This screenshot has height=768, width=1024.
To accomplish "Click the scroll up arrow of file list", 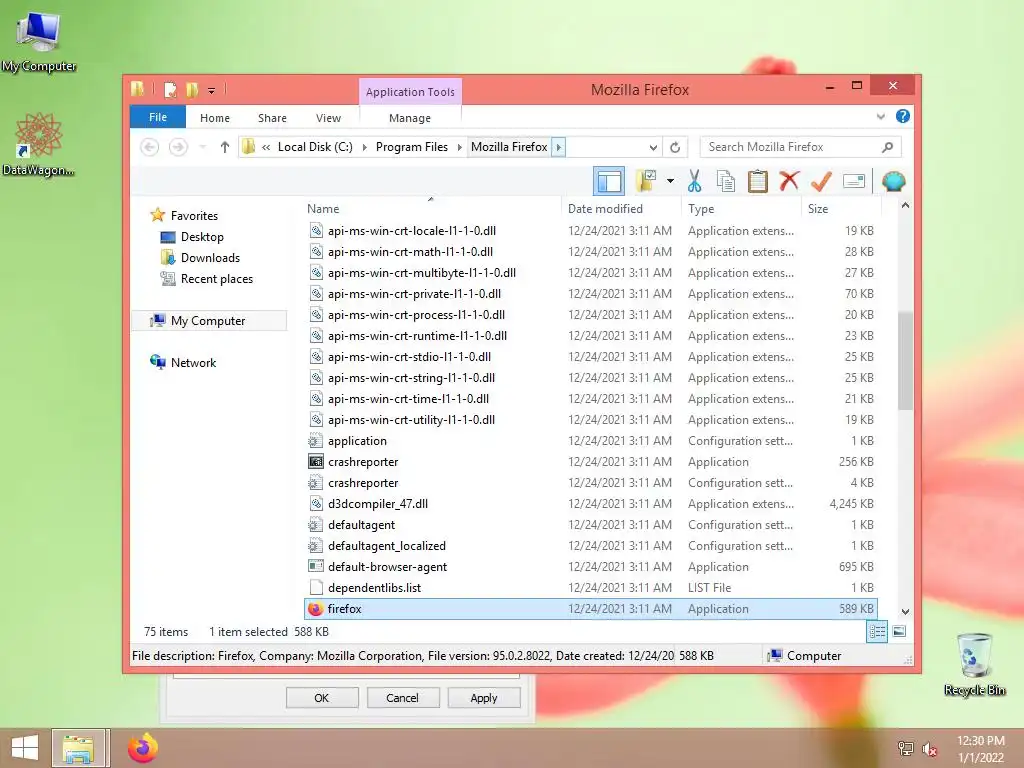I will pos(905,206).
